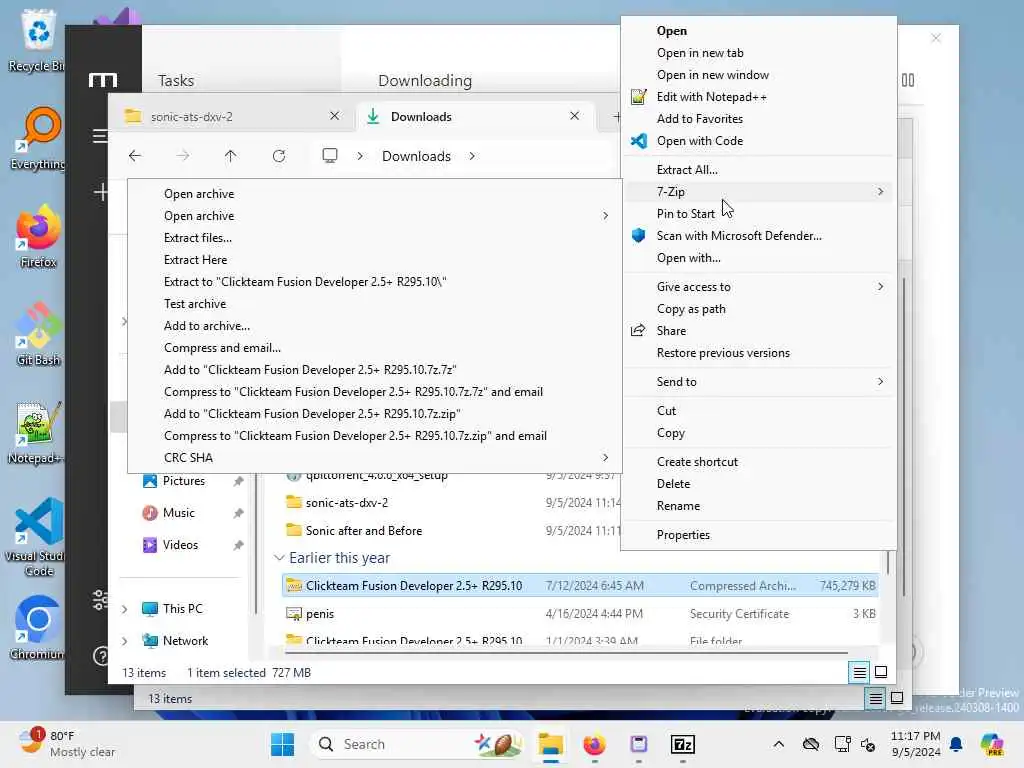Choose Add to archive... option
This screenshot has height=768, width=1024.
pos(374,326)
